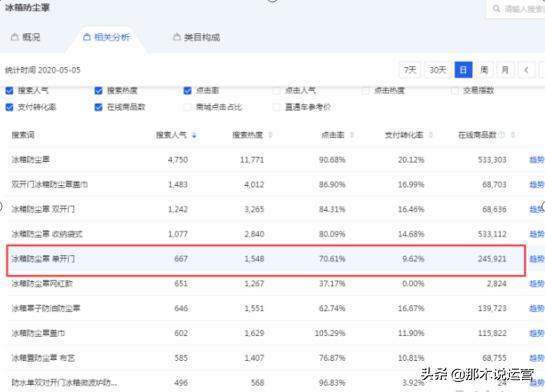Click the sort icon beside 搜索热度
This screenshot has width=545, height=392.
tap(270, 135)
